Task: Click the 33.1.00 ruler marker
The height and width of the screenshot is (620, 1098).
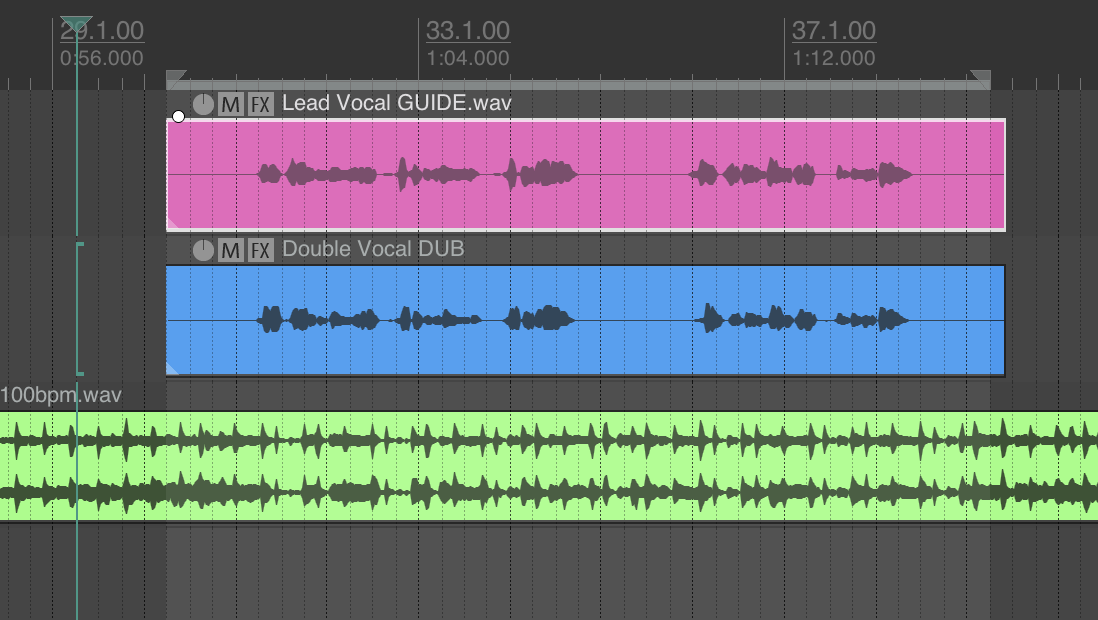Action: pos(467,31)
